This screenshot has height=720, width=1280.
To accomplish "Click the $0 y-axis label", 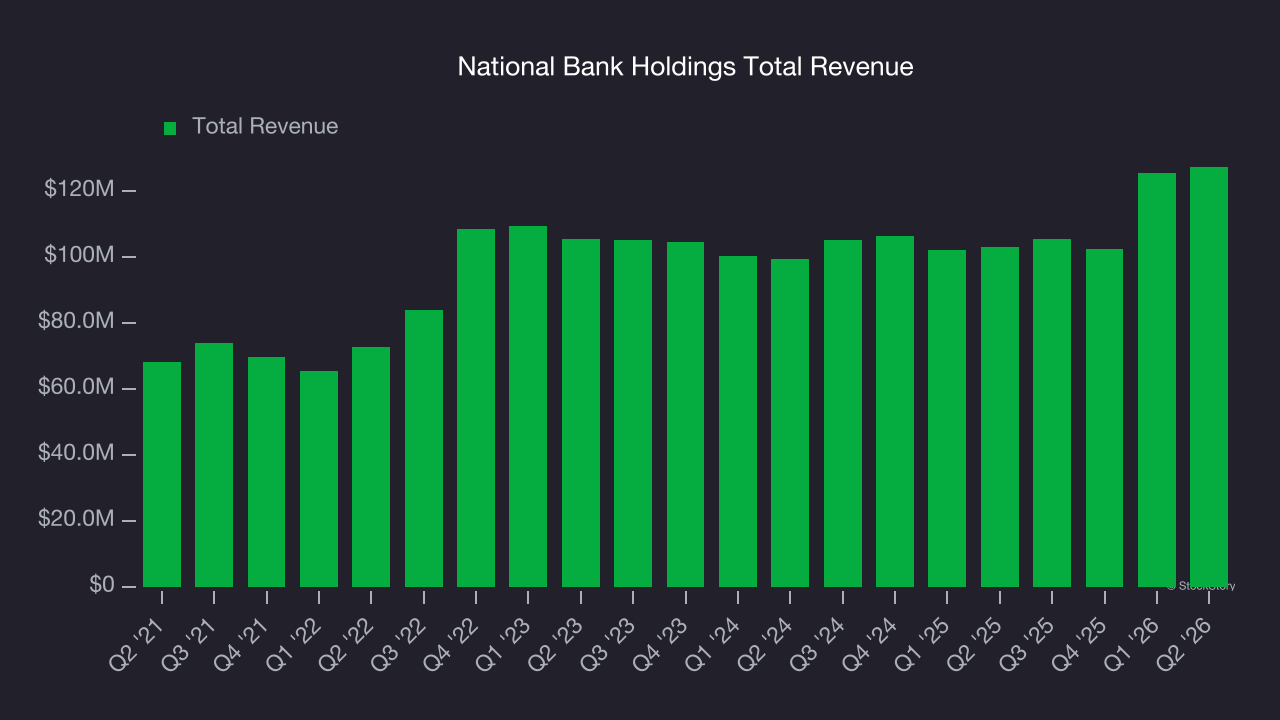I will coord(102,586).
